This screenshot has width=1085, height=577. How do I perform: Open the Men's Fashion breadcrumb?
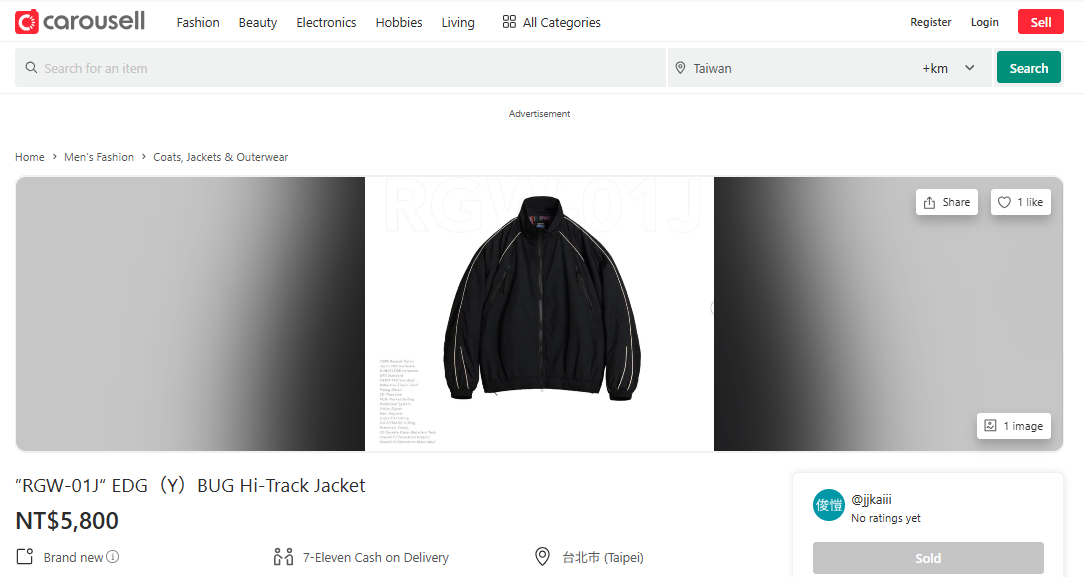[x=99, y=157]
